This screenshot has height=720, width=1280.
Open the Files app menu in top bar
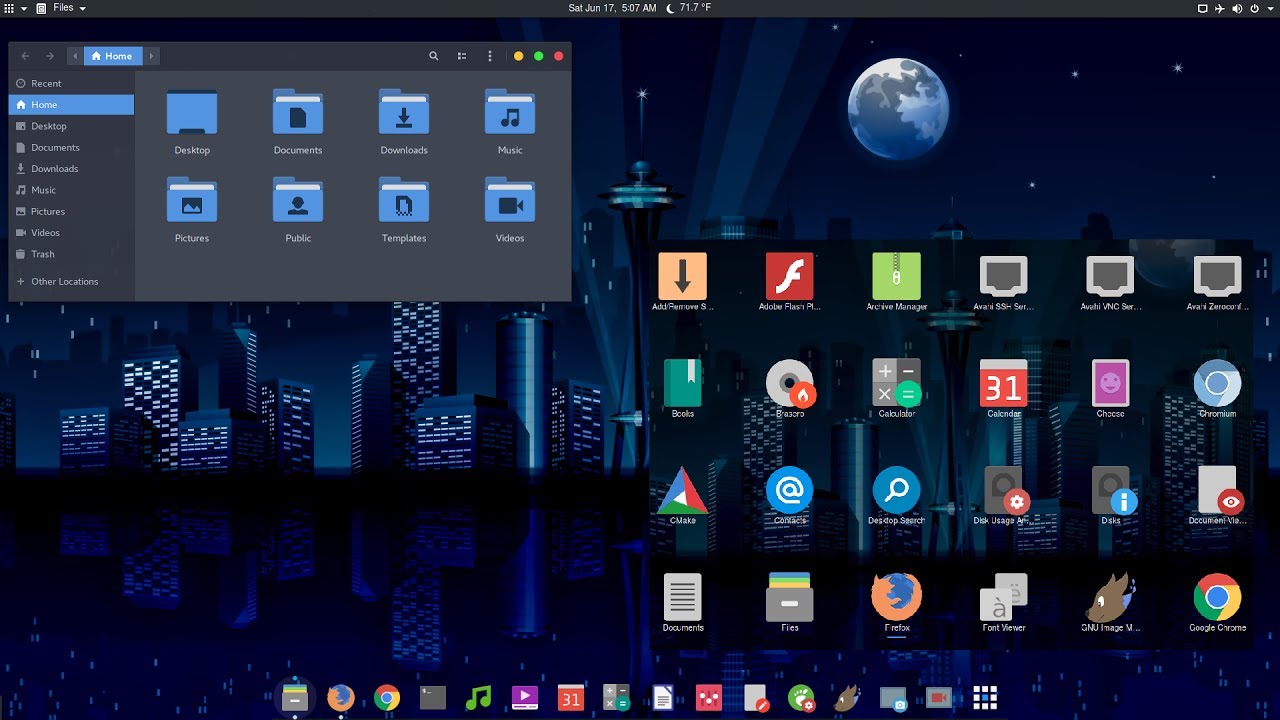61,8
